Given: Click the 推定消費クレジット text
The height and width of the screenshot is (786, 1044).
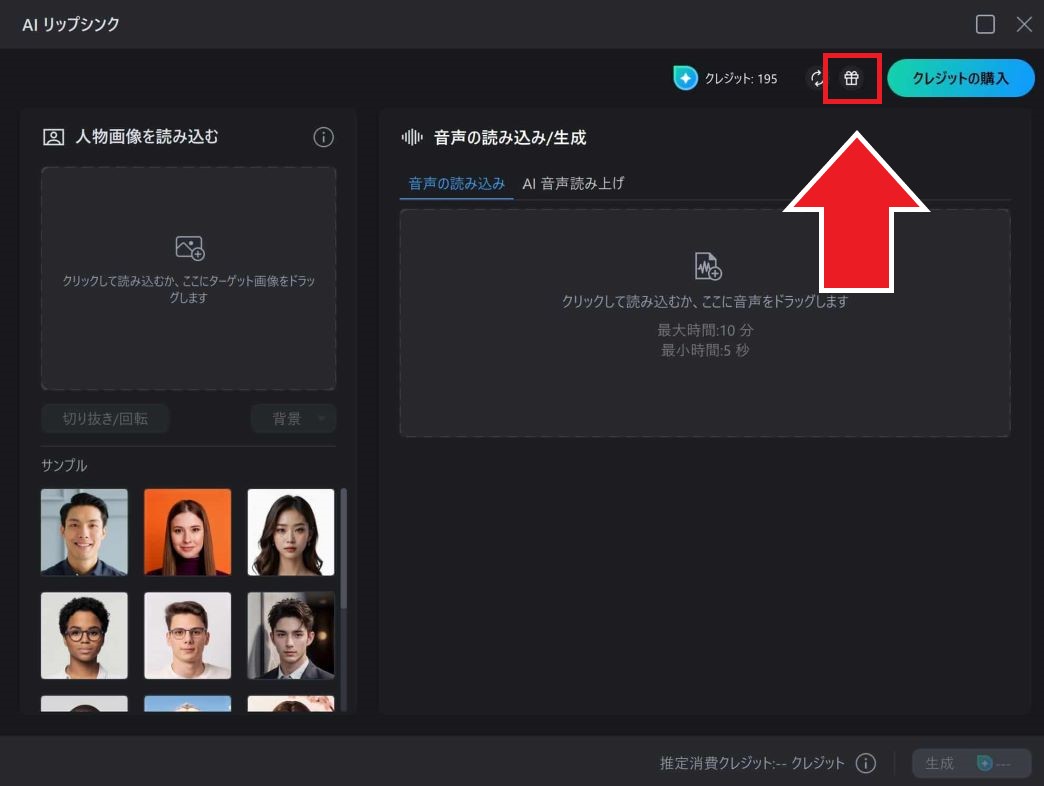Looking at the screenshot, I should coord(752,763).
